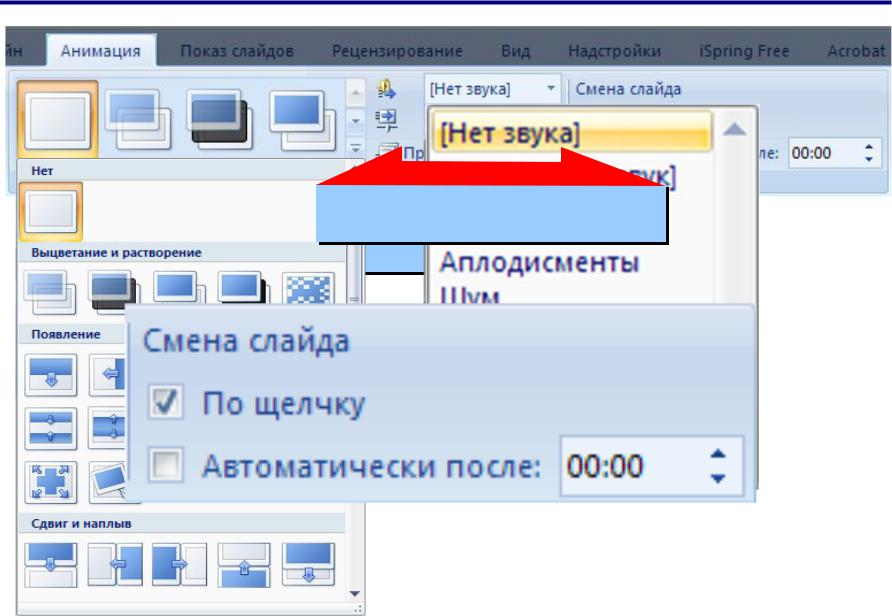Choose the last down-arrow transition in 'Сдвиг и наплыв'

click(x=307, y=563)
